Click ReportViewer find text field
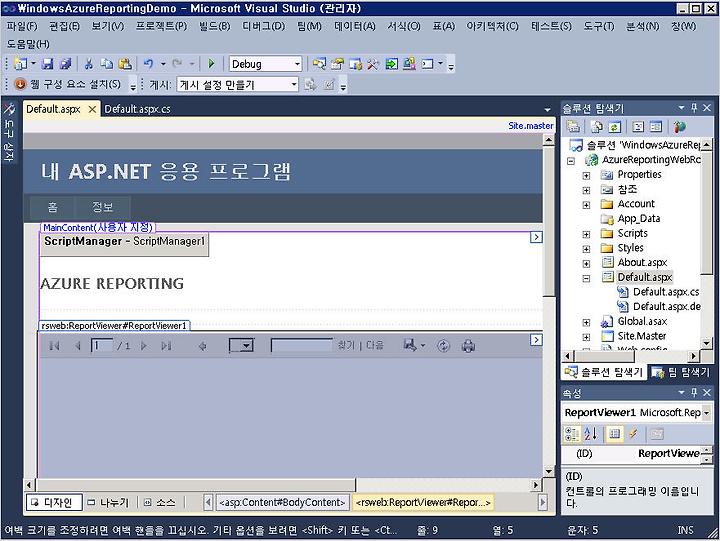Image resolution: width=720 pixels, height=541 pixels. coord(302,346)
